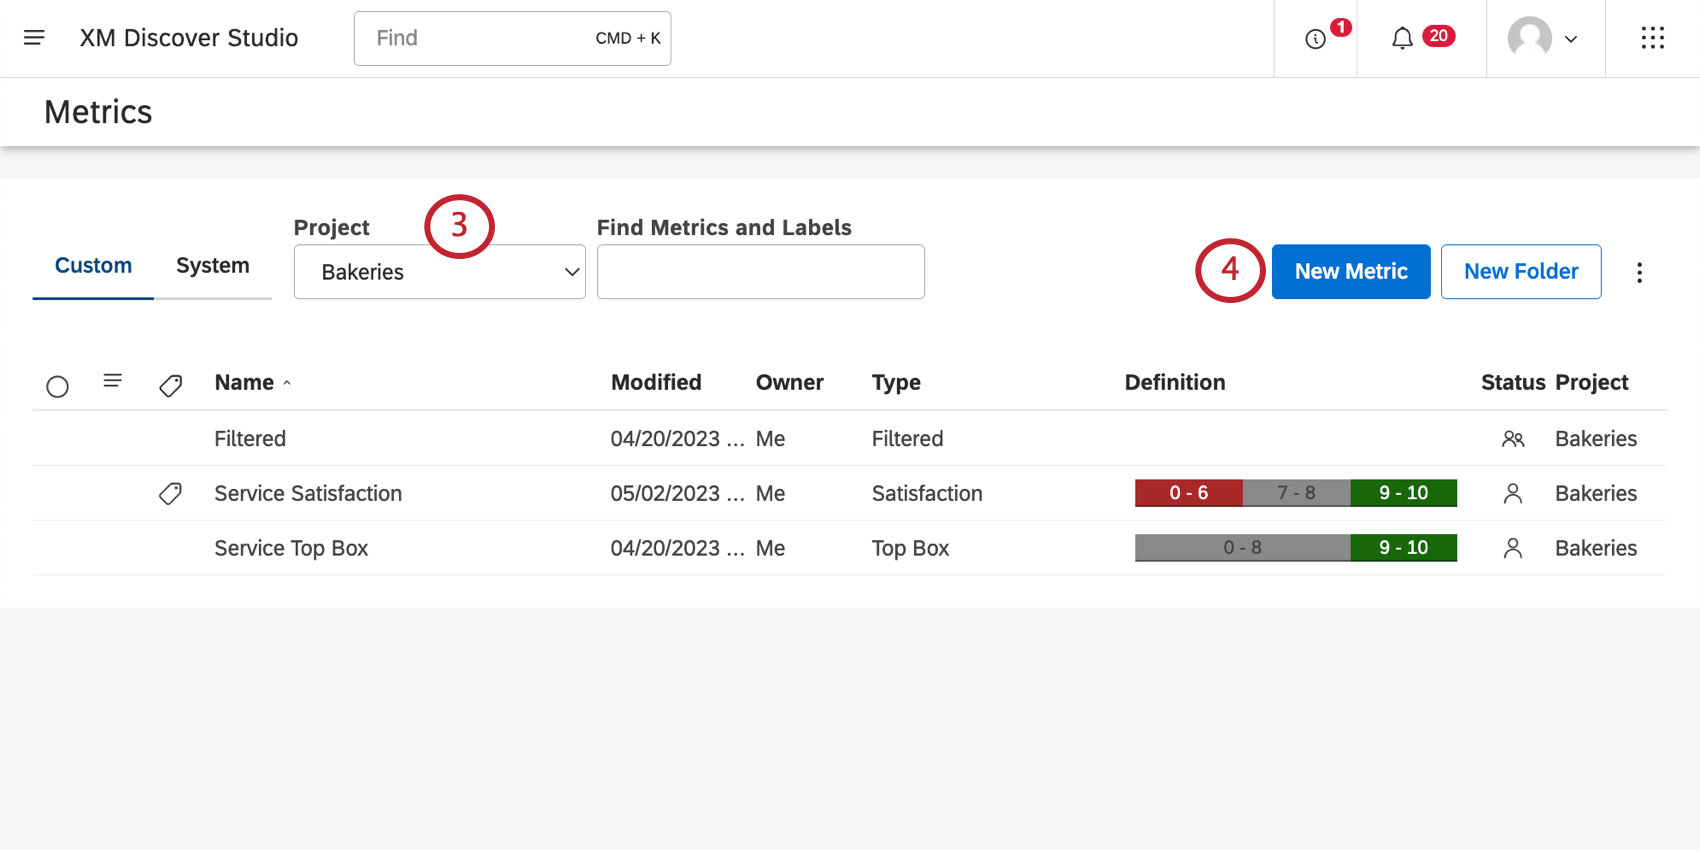Sort the table by Name column
This screenshot has width=1700, height=850.
point(245,383)
